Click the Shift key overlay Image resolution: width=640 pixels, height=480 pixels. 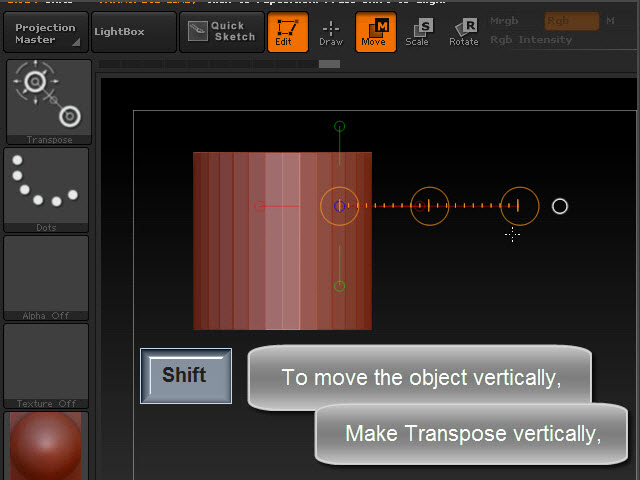[x=186, y=376]
